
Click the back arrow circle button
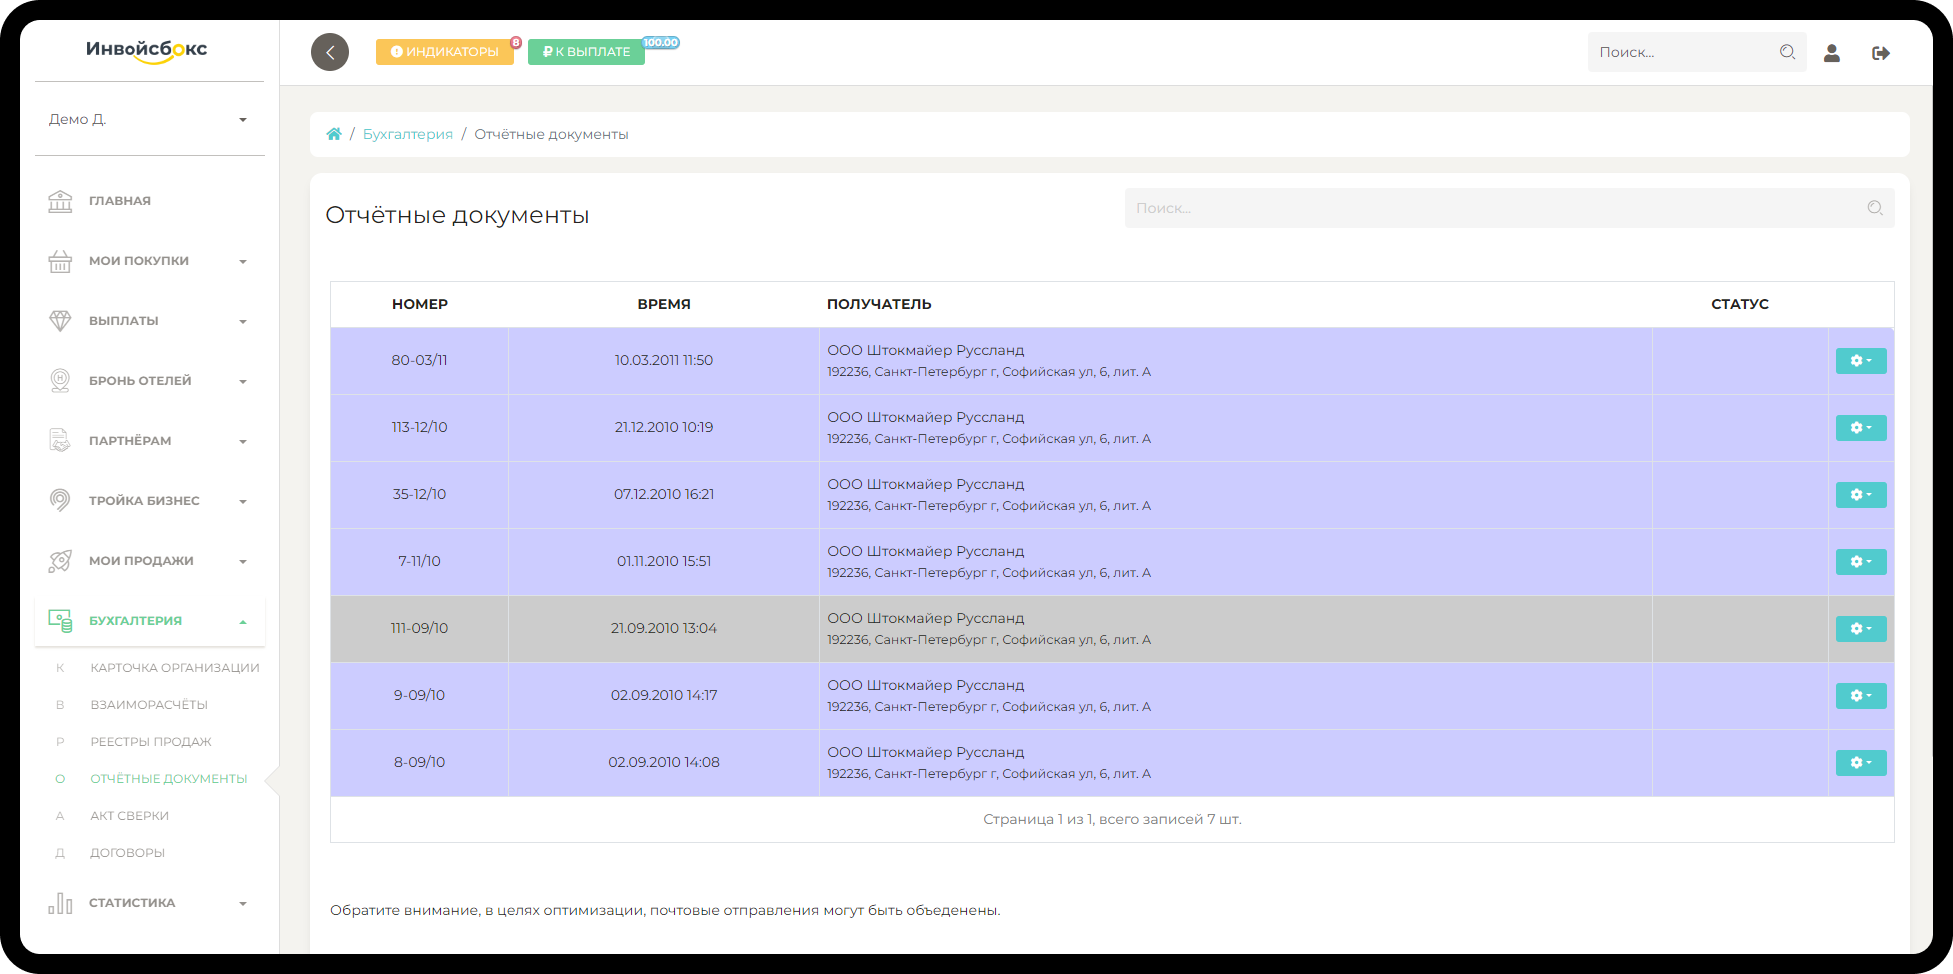point(330,52)
